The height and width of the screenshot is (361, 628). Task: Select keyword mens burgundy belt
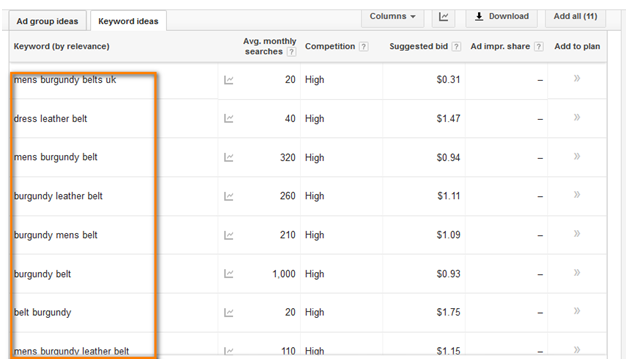[56, 157]
